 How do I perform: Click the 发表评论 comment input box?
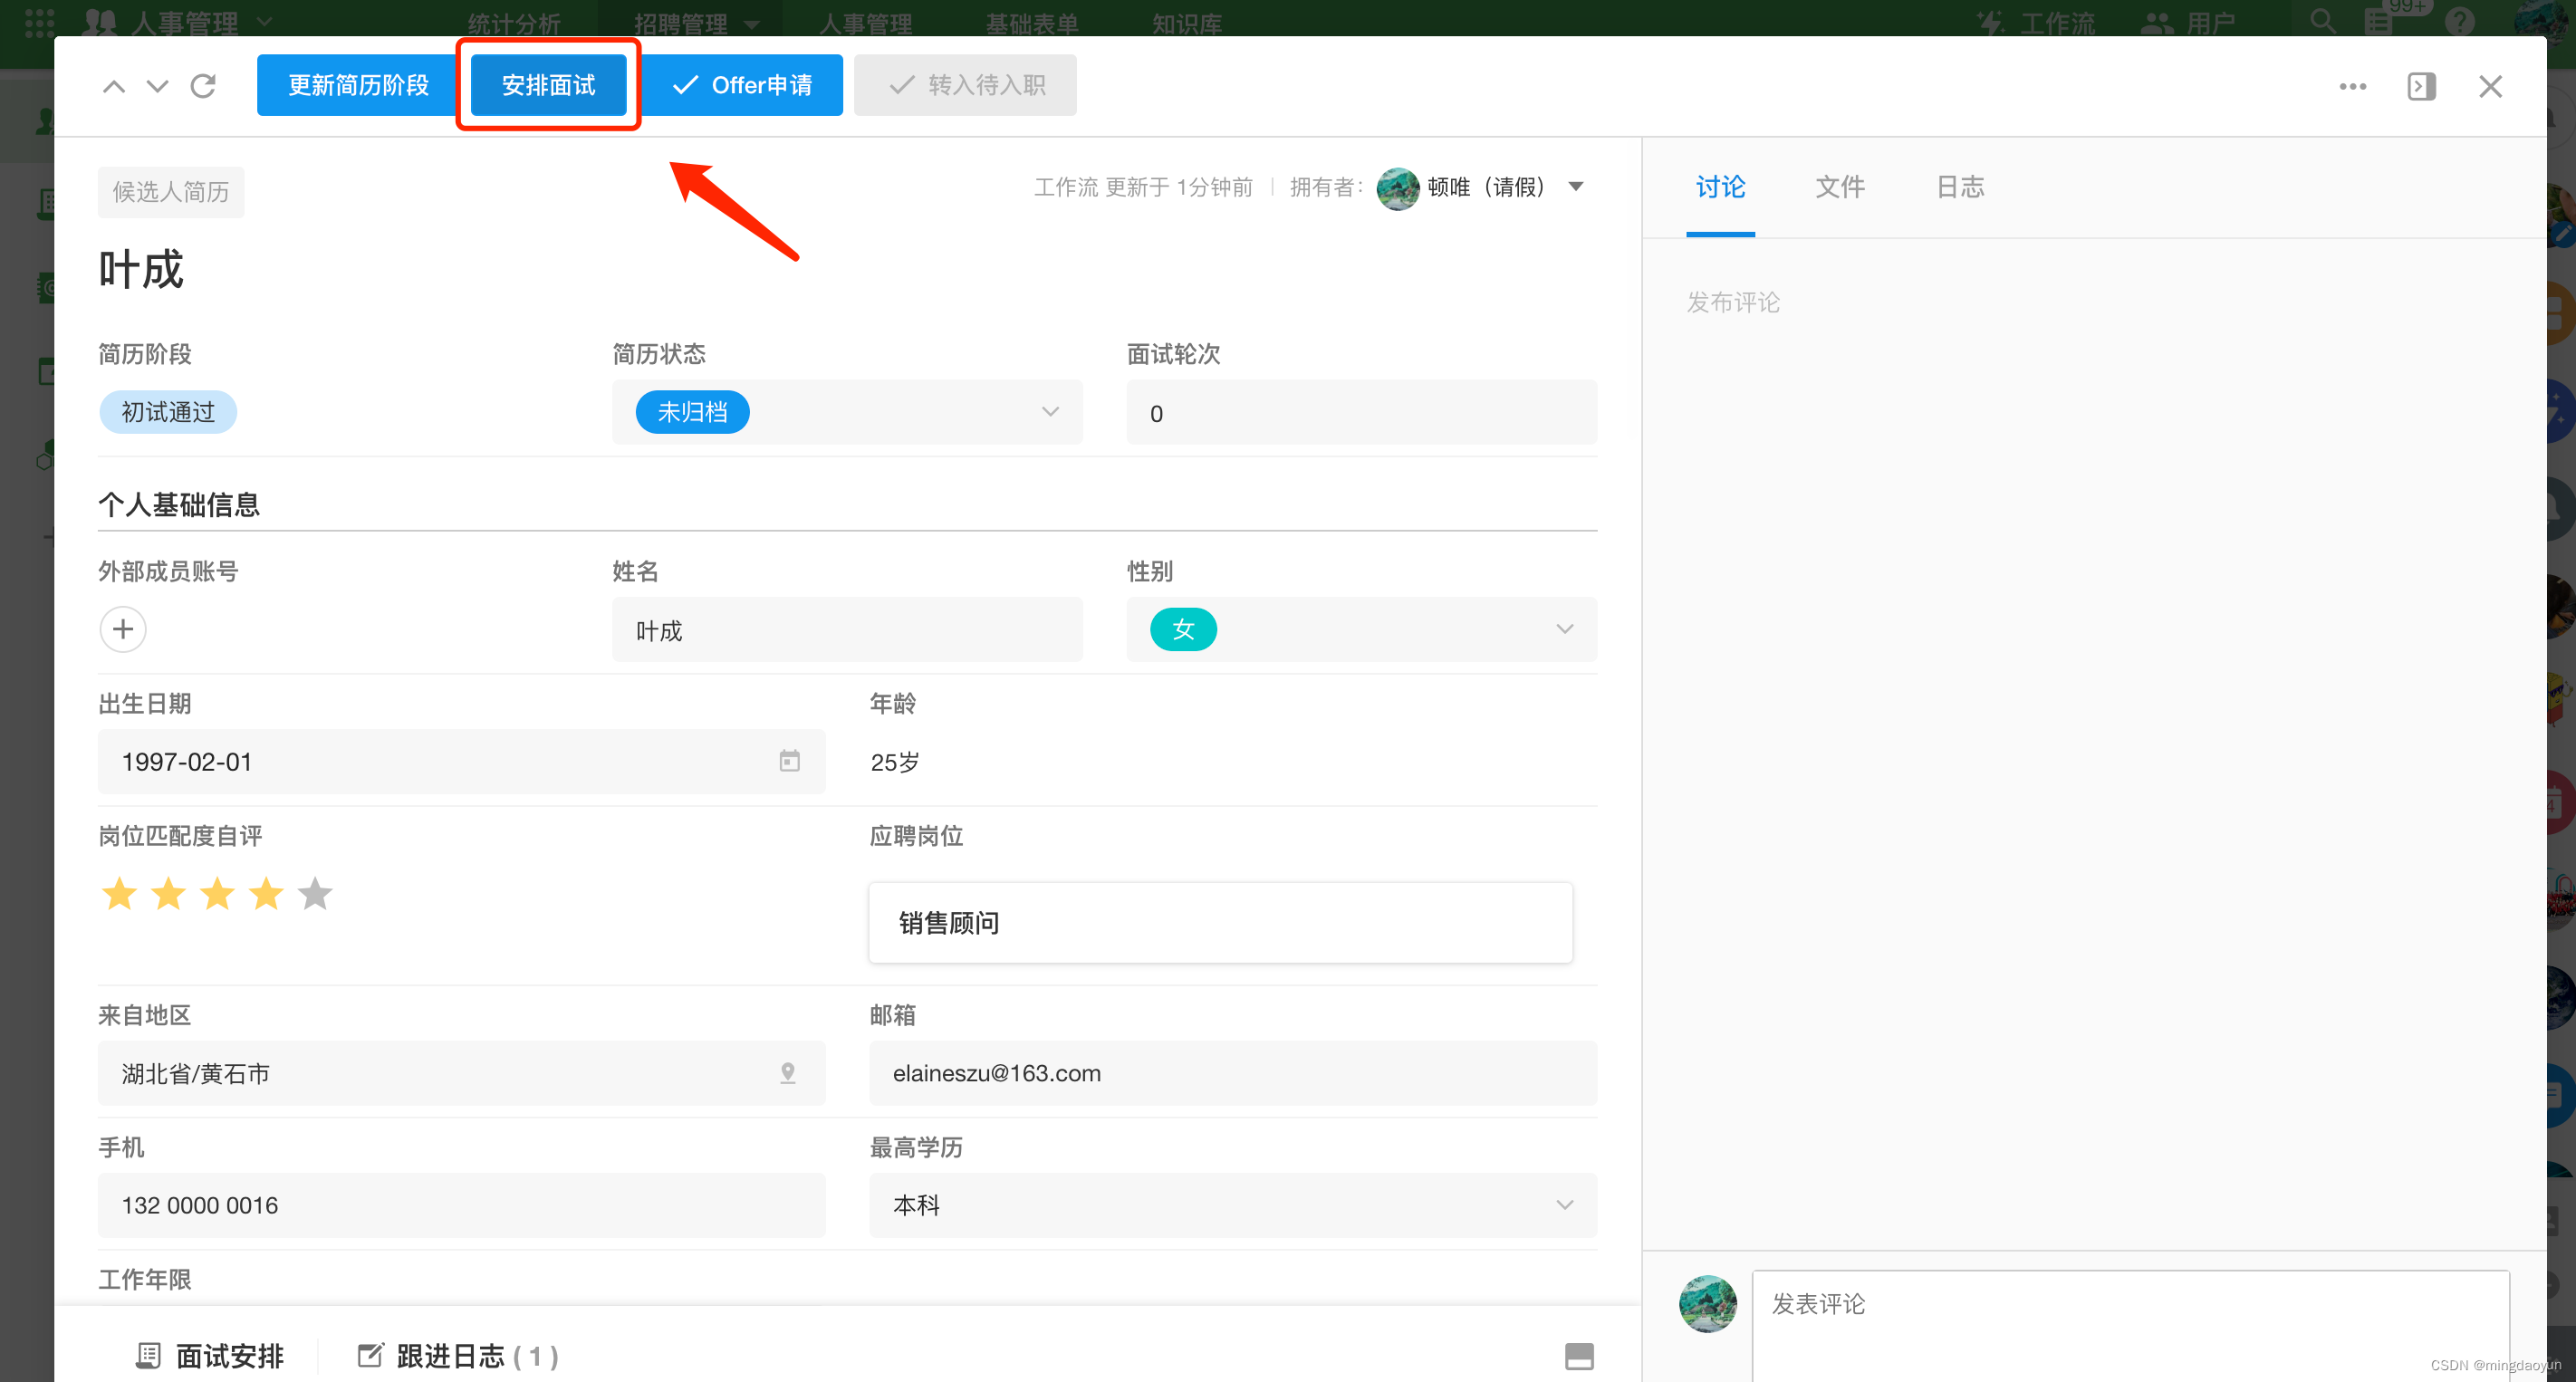2130,1320
